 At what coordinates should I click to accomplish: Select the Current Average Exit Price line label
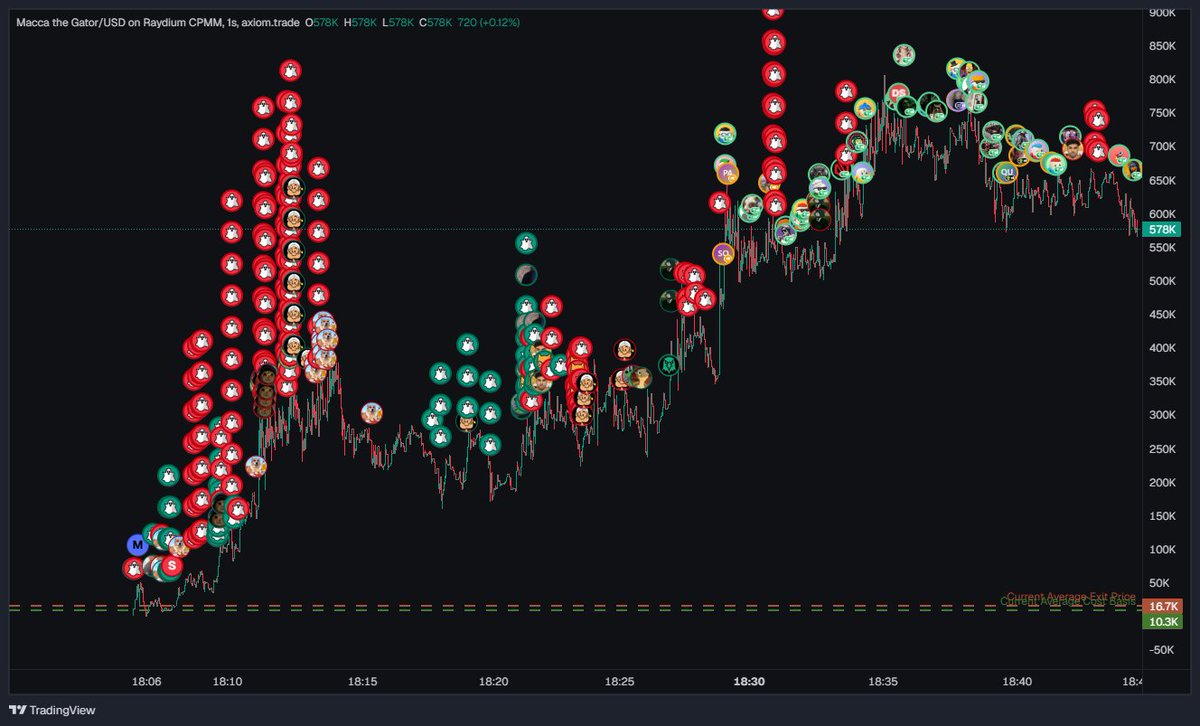1071,597
